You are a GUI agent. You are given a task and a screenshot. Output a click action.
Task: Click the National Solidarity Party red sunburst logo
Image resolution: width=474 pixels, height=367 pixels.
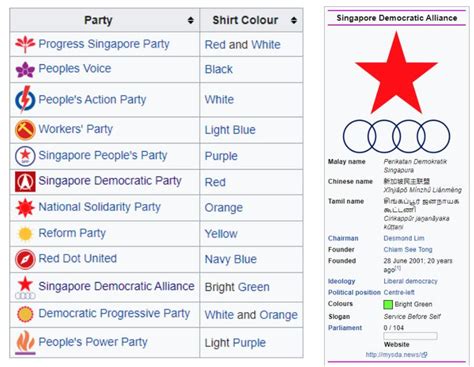[x=25, y=207]
